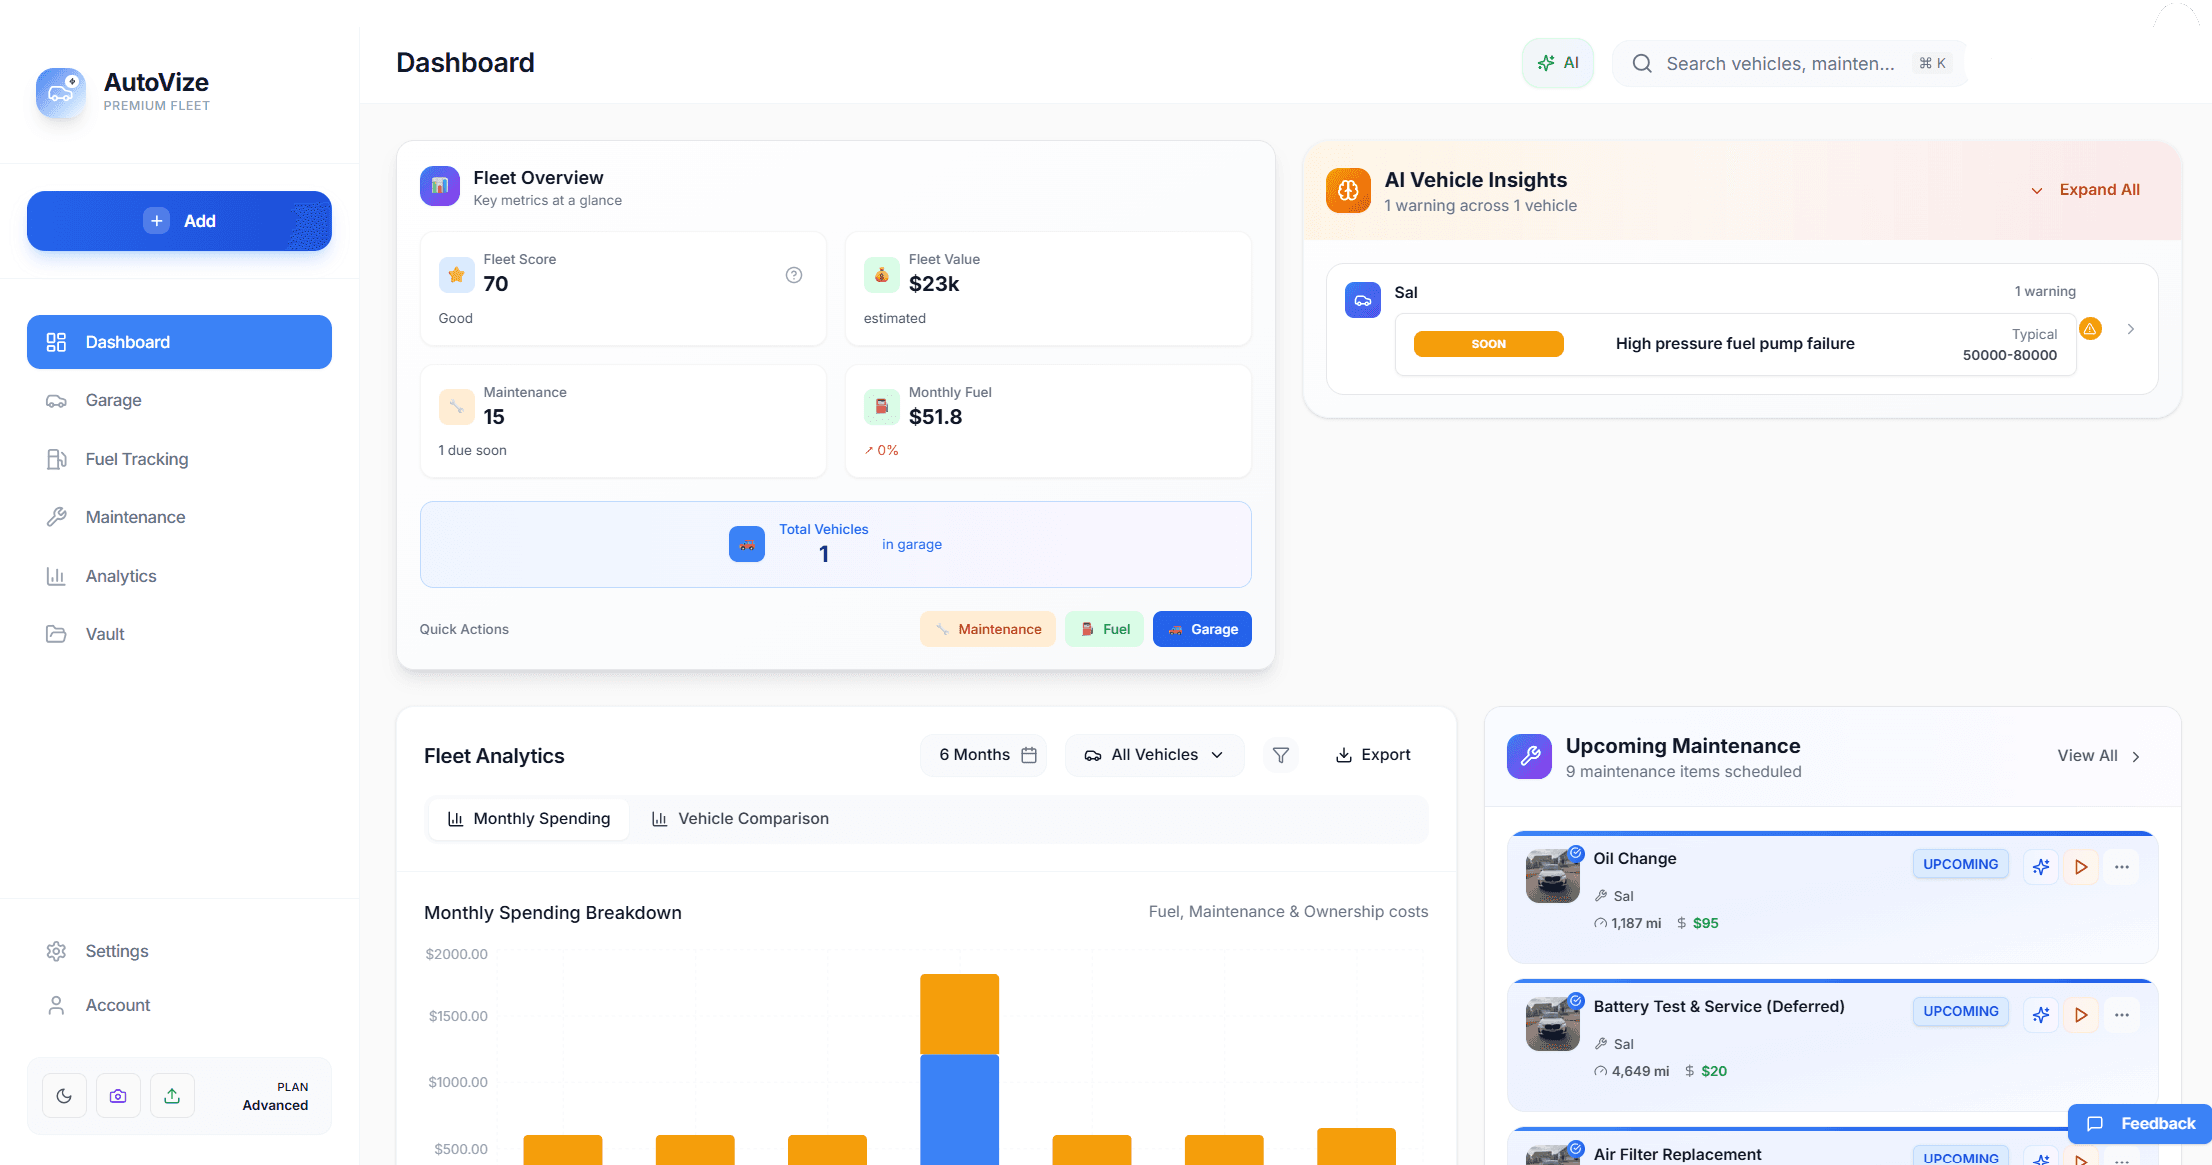Click the Maintenance wrench metric icon
Viewport: 2212px width, 1165px height.
(x=457, y=407)
